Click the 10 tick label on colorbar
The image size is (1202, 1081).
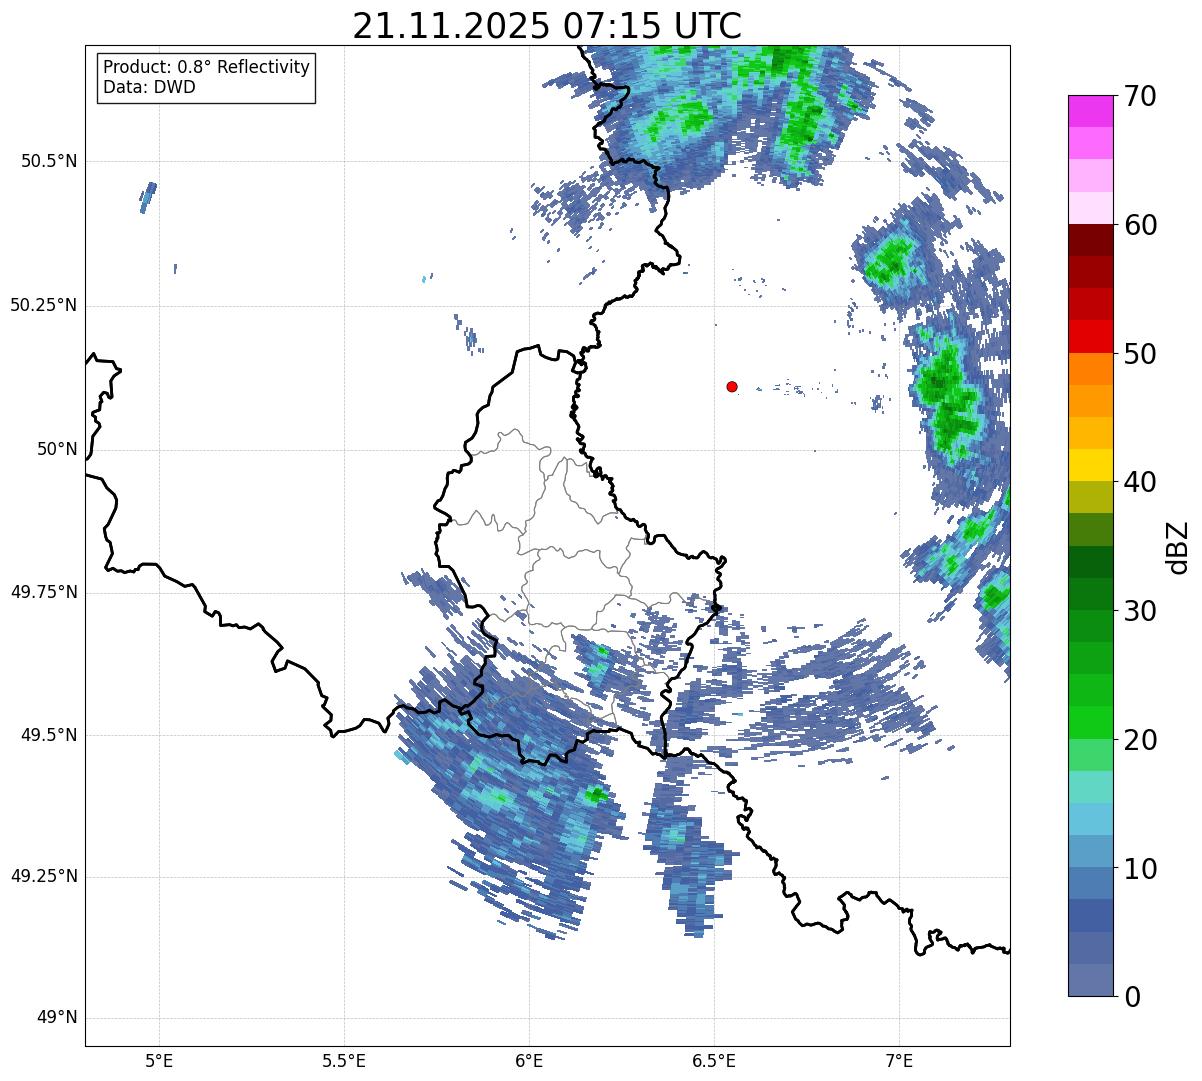click(1139, 869)
